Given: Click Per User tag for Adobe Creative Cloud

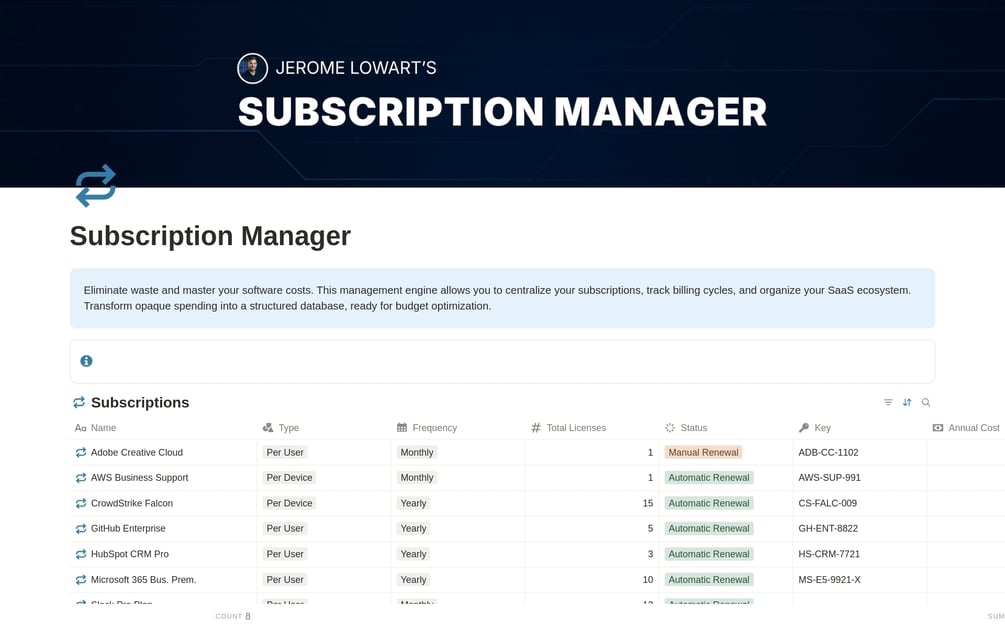Looking at the screenshot, I should coord(285,452).
